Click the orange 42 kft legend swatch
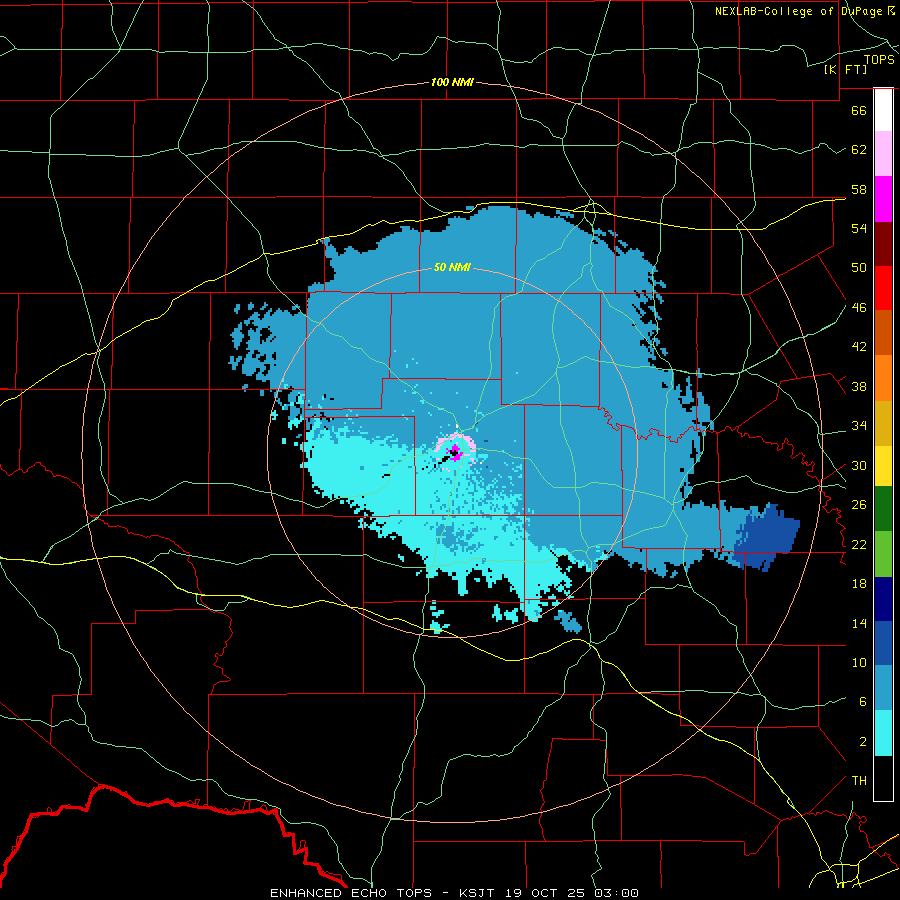 (883, 377)
